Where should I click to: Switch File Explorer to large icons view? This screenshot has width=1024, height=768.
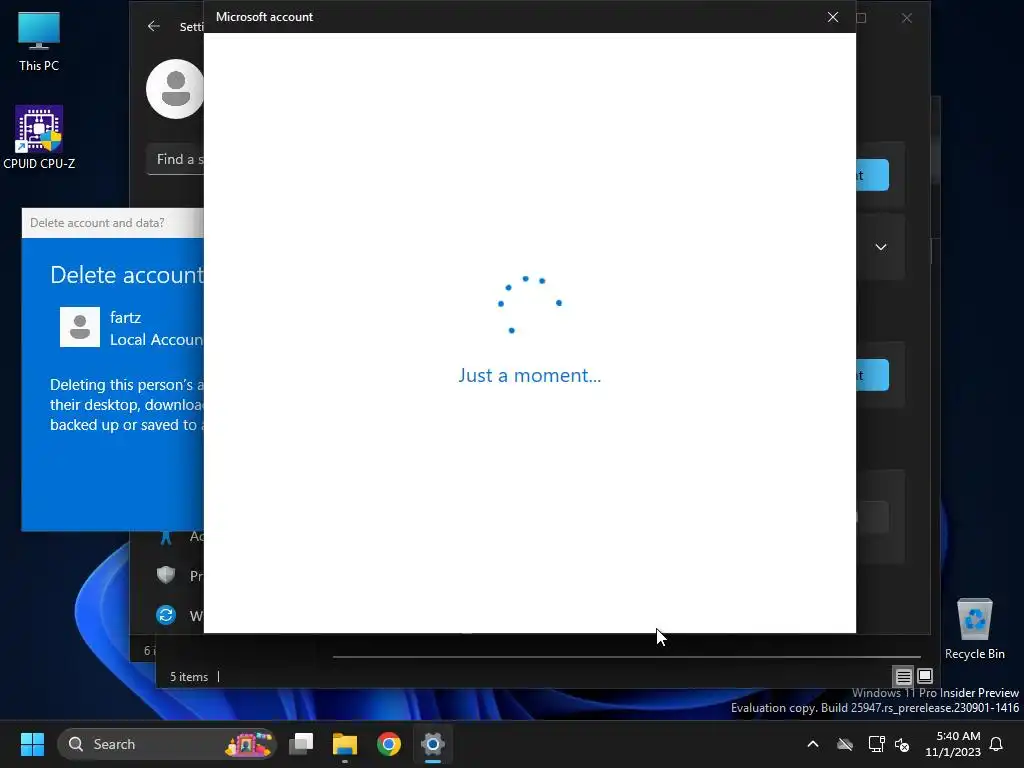coord(925,676)
